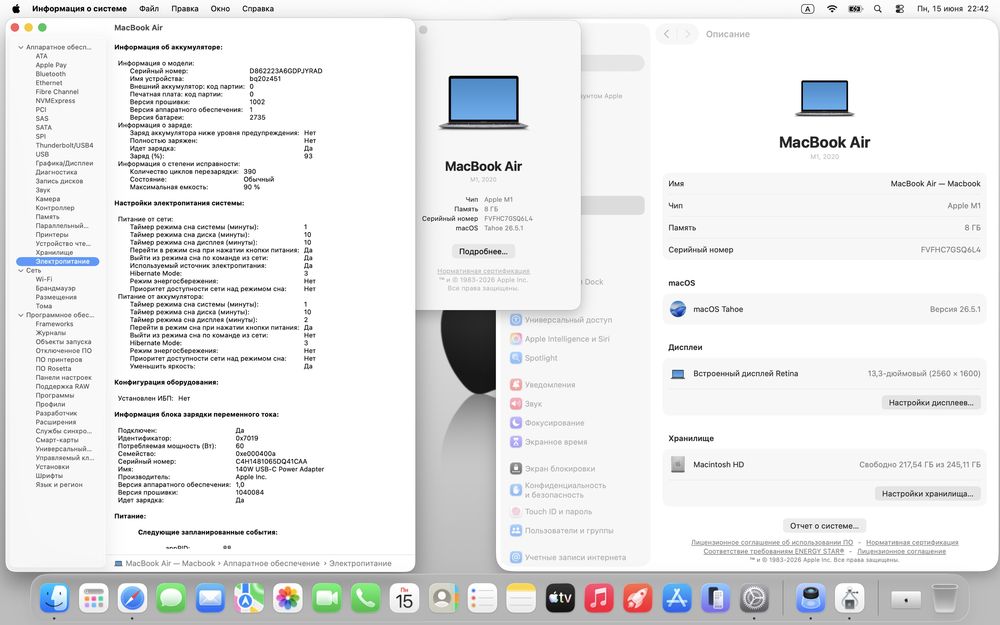Image resolution: width=1000 pixels, height=625 pixels.
Task: Open Лицензионное соглашение об использовании ПО link
Action: point(772,542)
